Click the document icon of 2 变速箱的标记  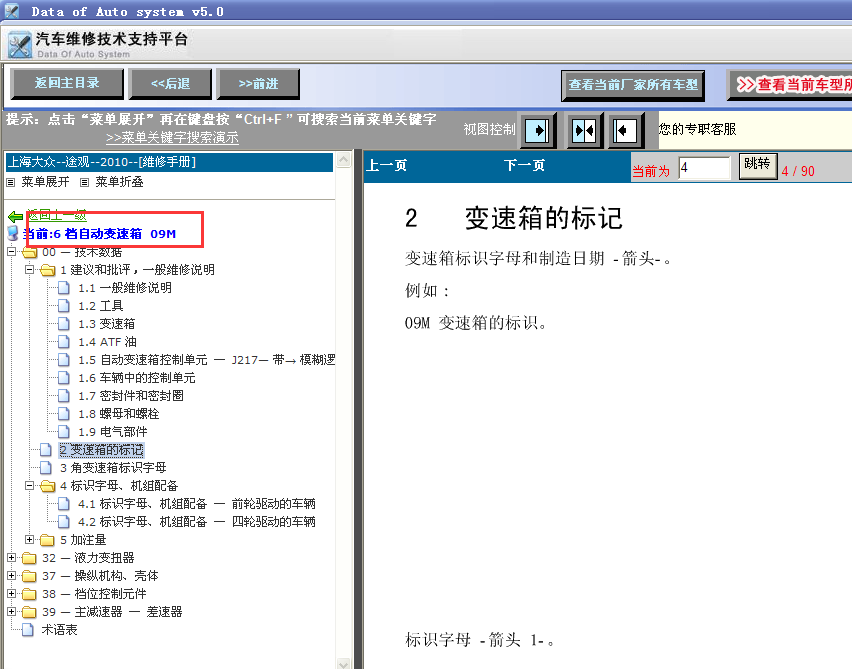coord(44,449)
